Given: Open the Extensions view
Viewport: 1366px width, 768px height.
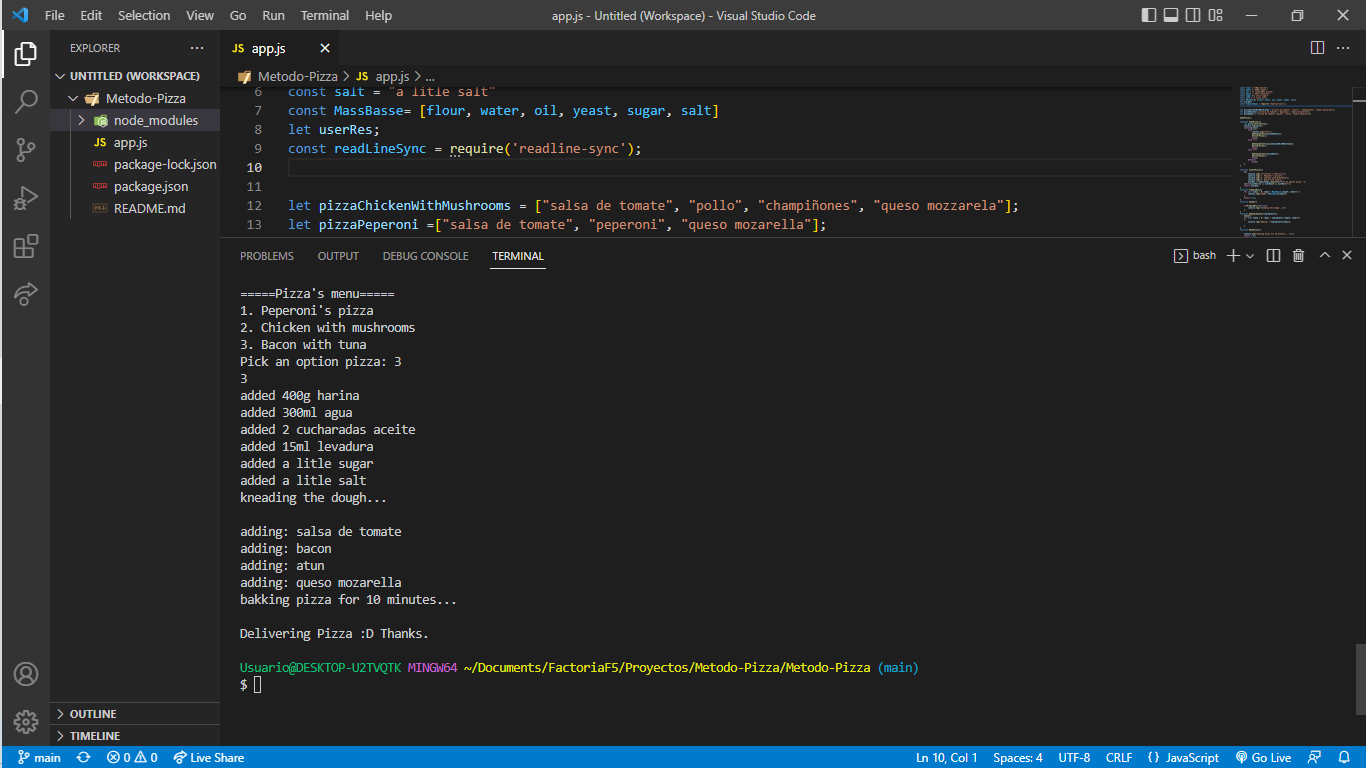Looking at the screenshot, I should [25, 246].
